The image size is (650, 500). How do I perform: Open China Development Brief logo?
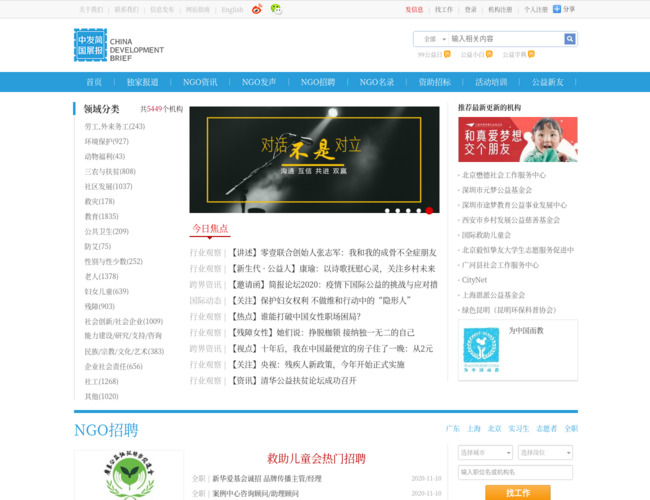pos(119,45)
